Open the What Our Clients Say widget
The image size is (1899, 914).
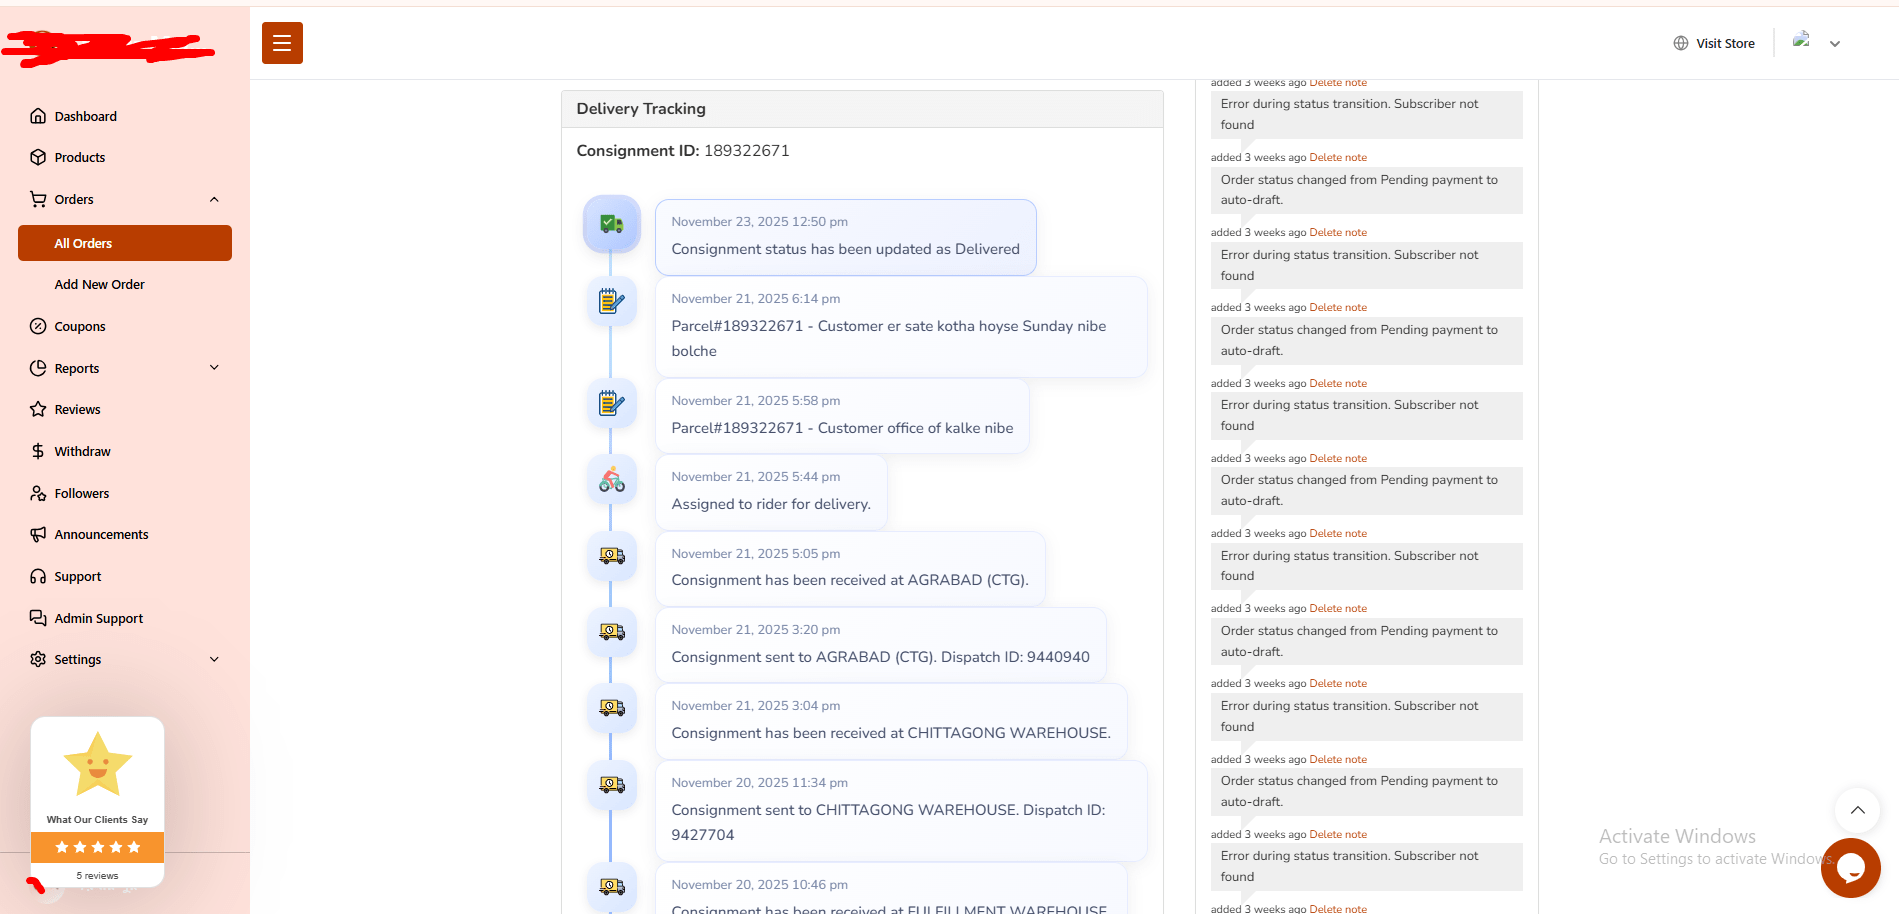pos(97,800)
